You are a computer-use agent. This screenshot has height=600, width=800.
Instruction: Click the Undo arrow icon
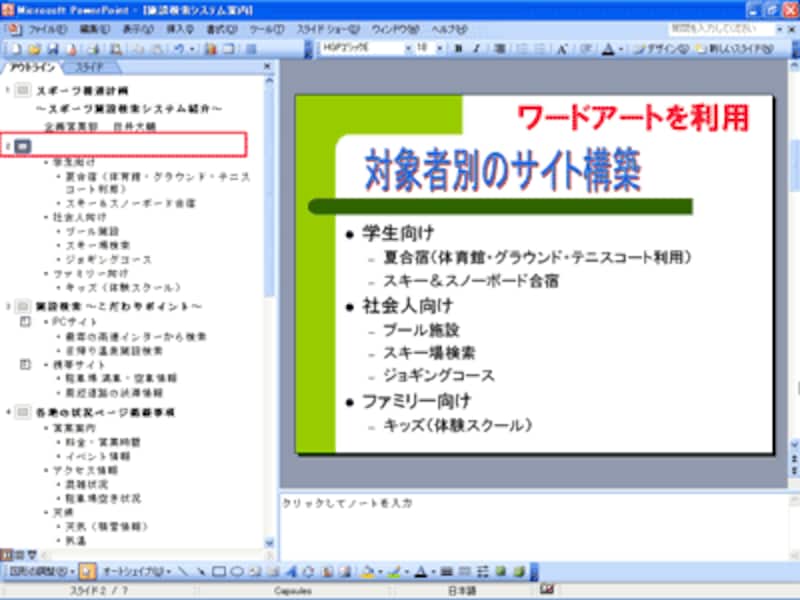pyautogui.click(x=180, y=48)
